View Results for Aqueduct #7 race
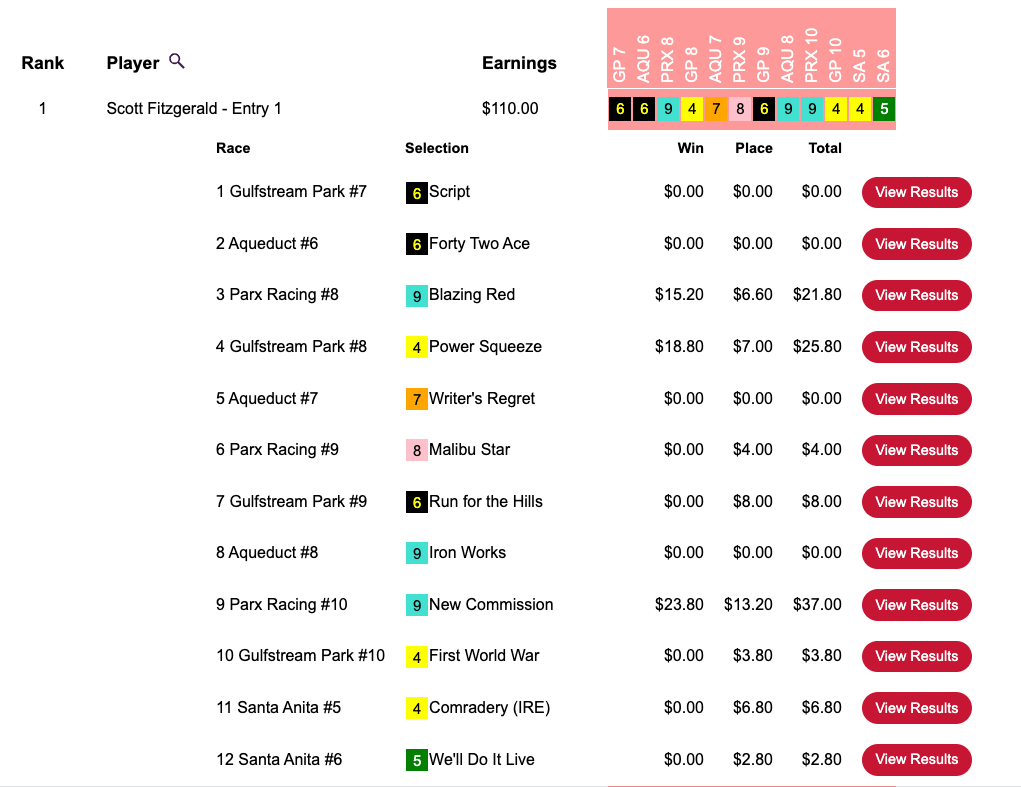Screen dimensions: 1021x787 (x=916, y=399)
